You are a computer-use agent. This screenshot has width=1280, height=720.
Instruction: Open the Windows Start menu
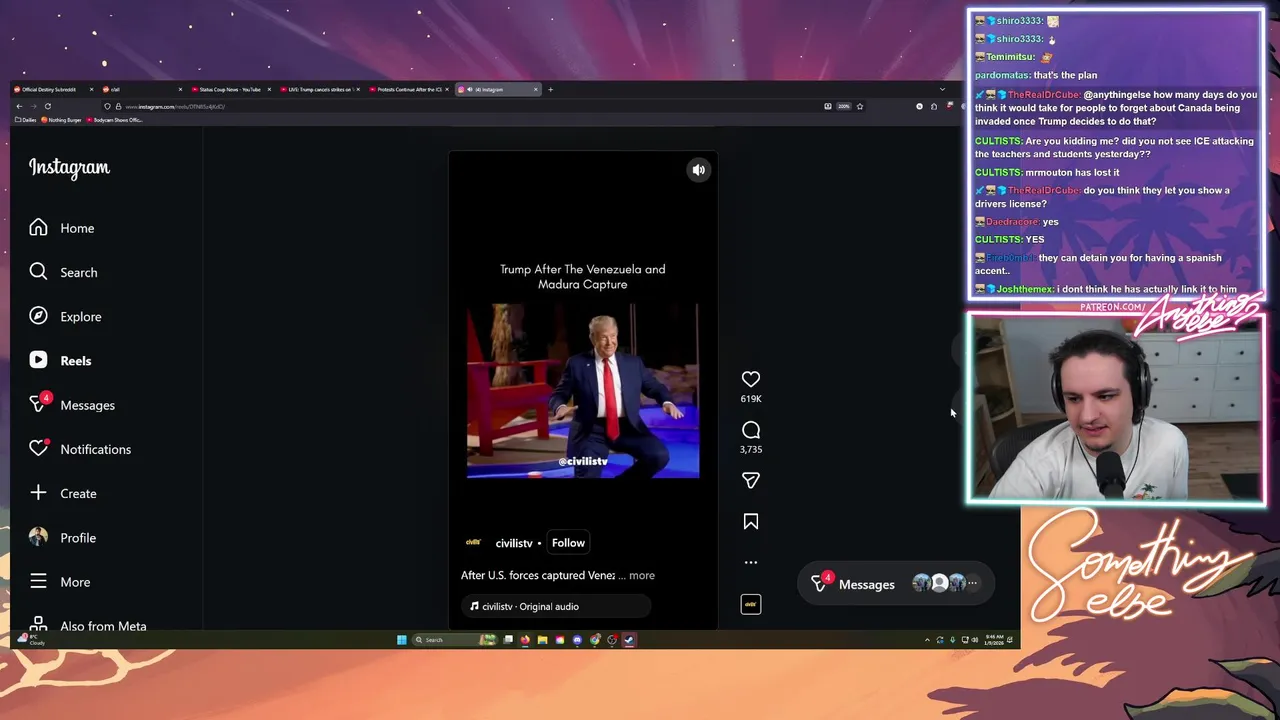tap(402, 640)
